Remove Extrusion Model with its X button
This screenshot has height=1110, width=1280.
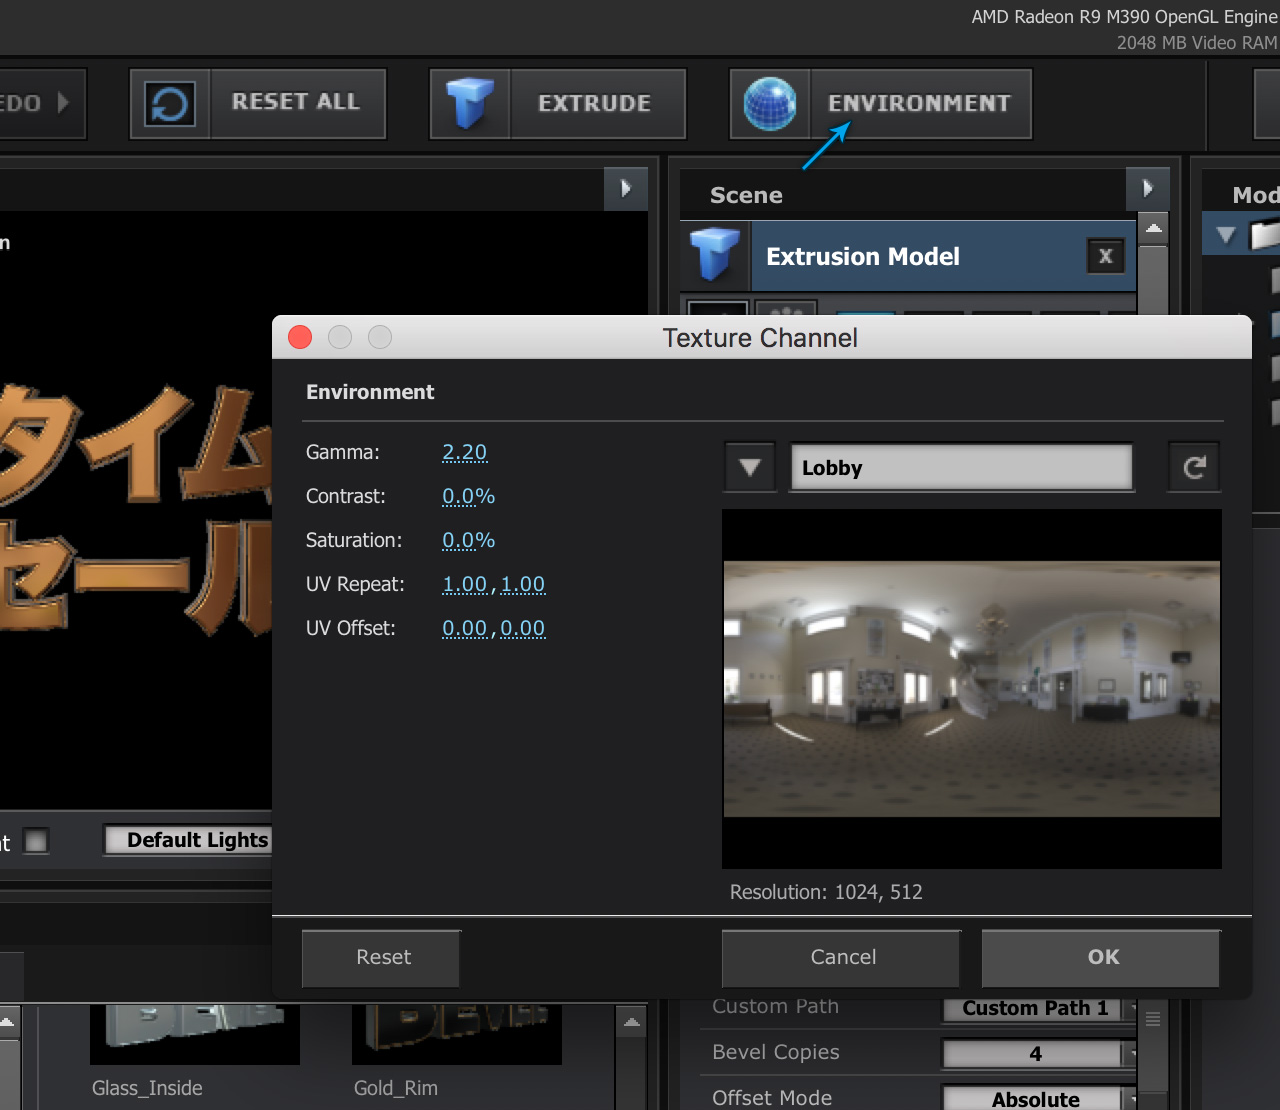point(1105,256)
